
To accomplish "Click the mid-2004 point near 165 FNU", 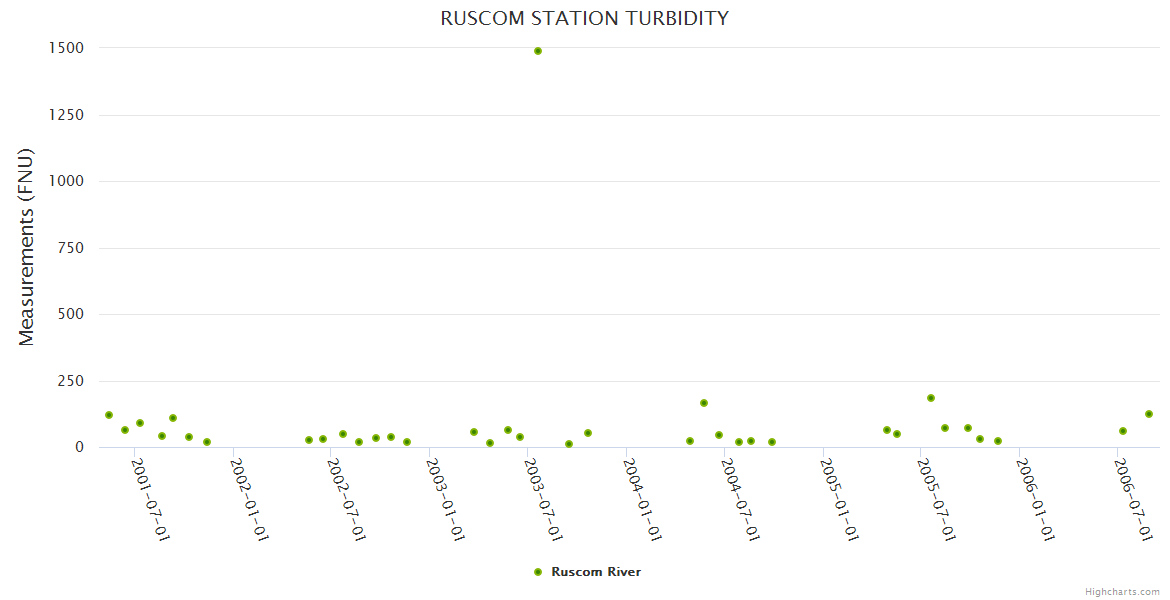I will (704, 403).
